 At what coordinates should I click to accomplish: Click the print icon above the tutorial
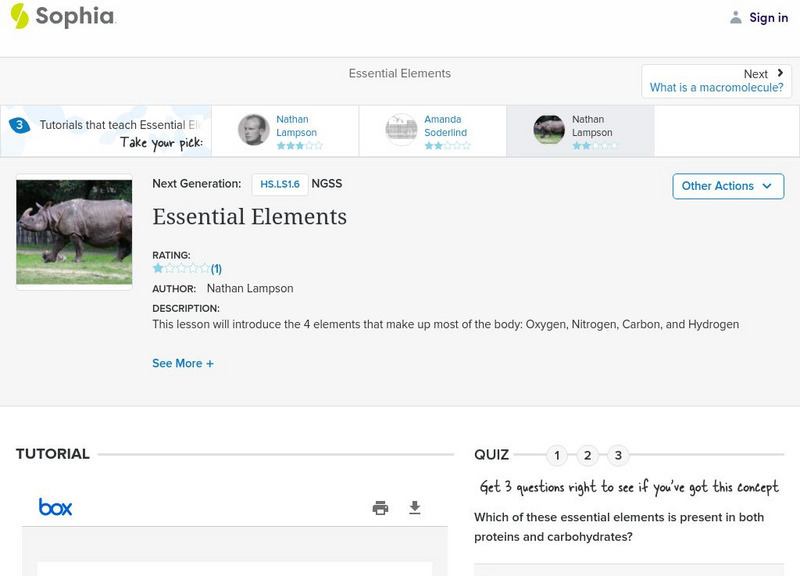point(380,508)
